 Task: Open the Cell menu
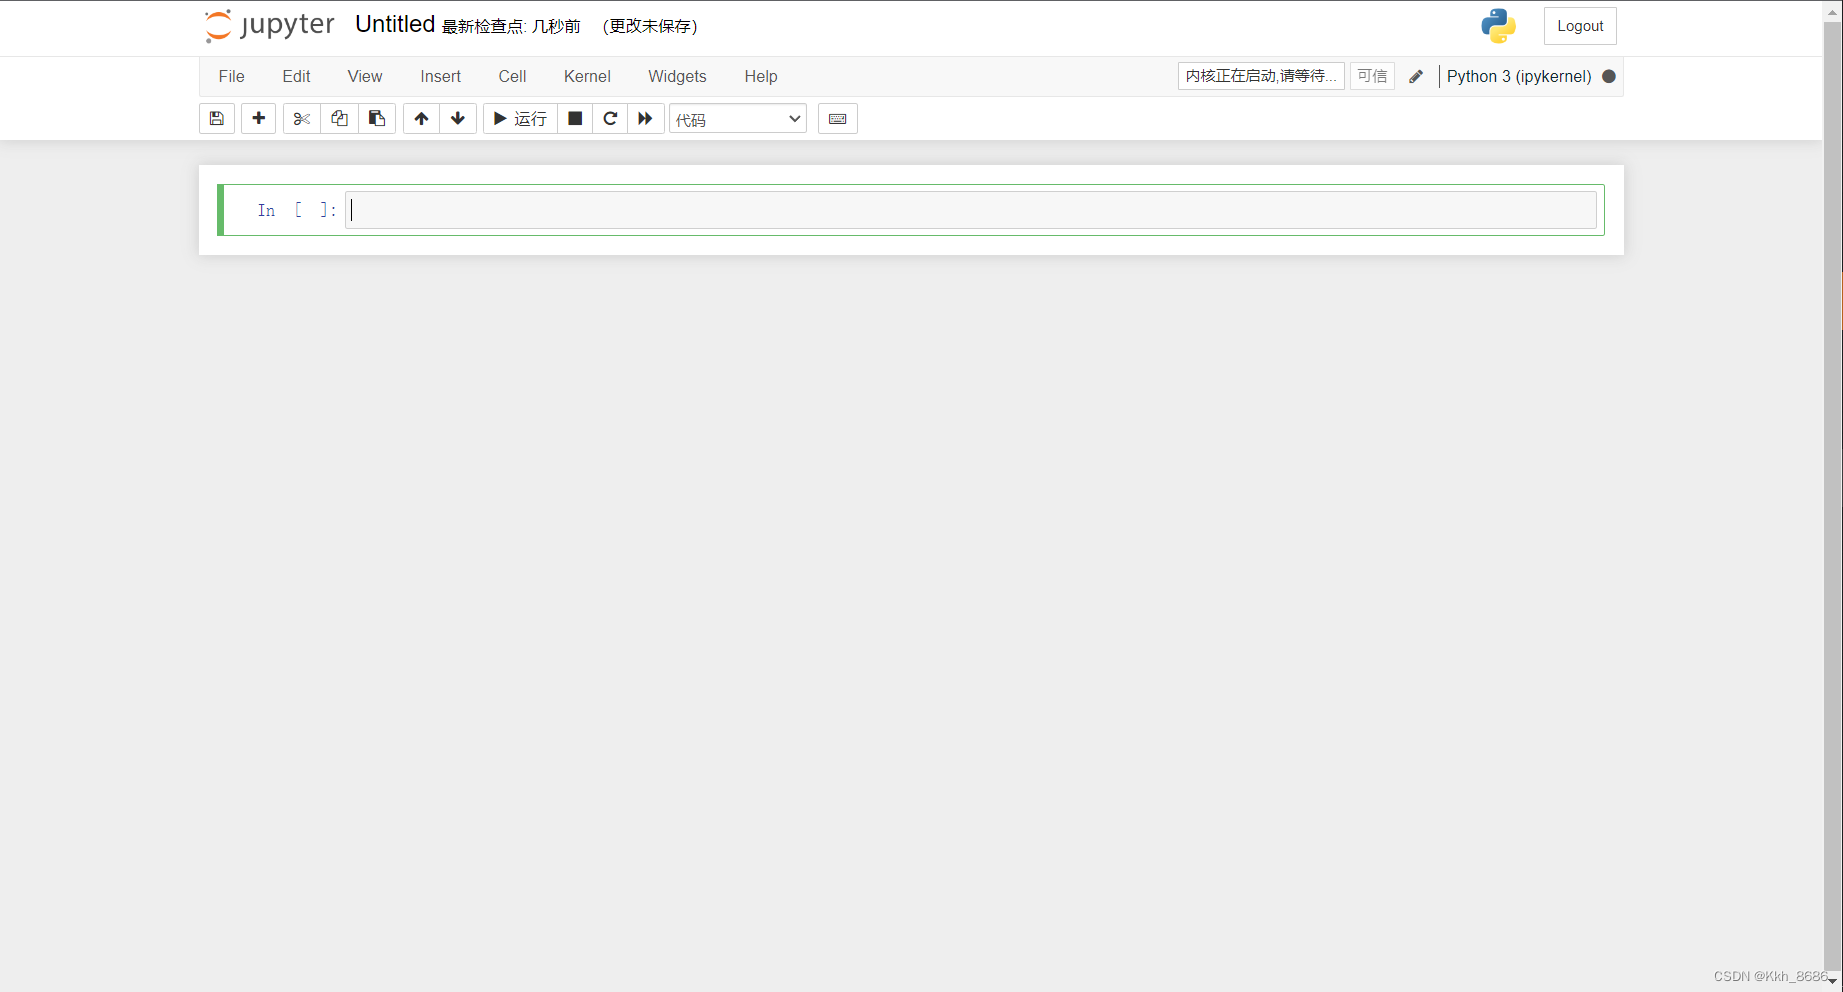click(513, 77)
